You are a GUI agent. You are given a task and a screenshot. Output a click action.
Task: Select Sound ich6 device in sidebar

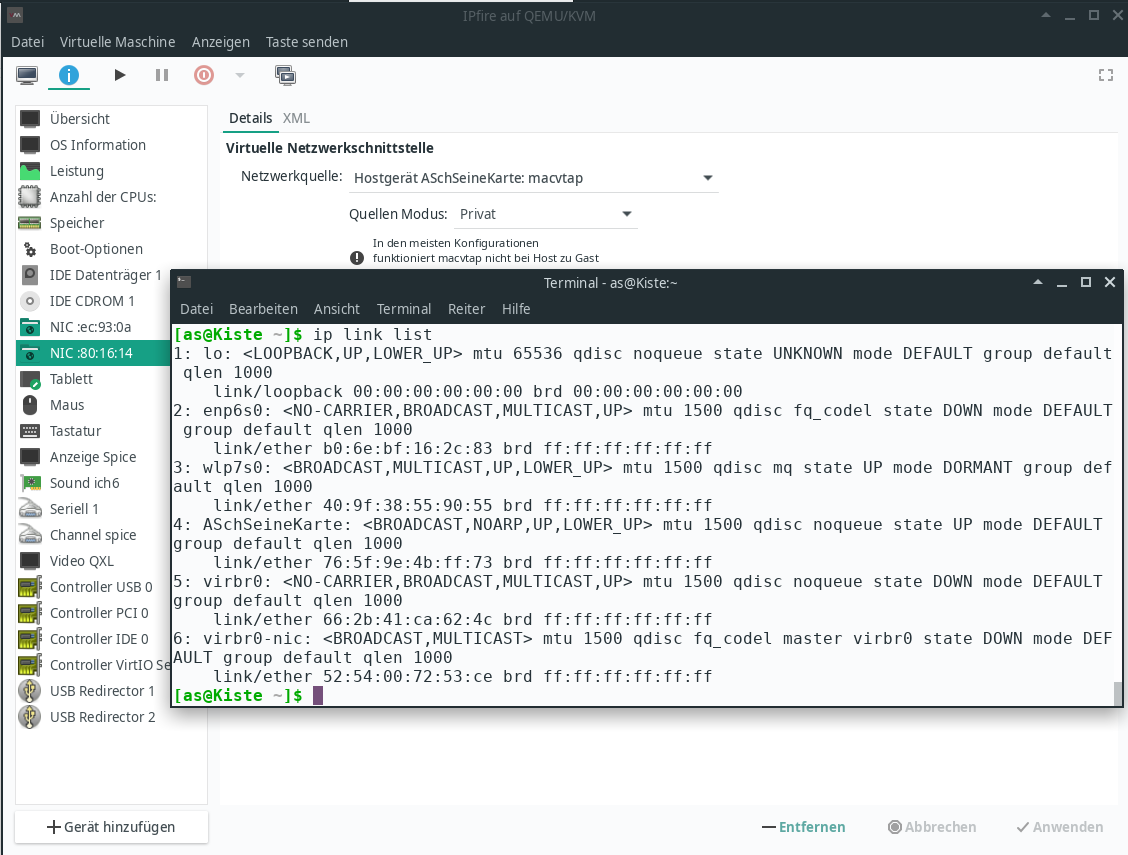click(x=84, y=483)
